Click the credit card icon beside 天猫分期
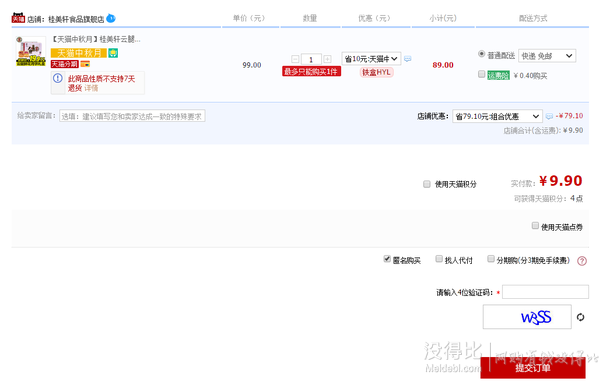 pyautogui.click(x=85, y=64)
